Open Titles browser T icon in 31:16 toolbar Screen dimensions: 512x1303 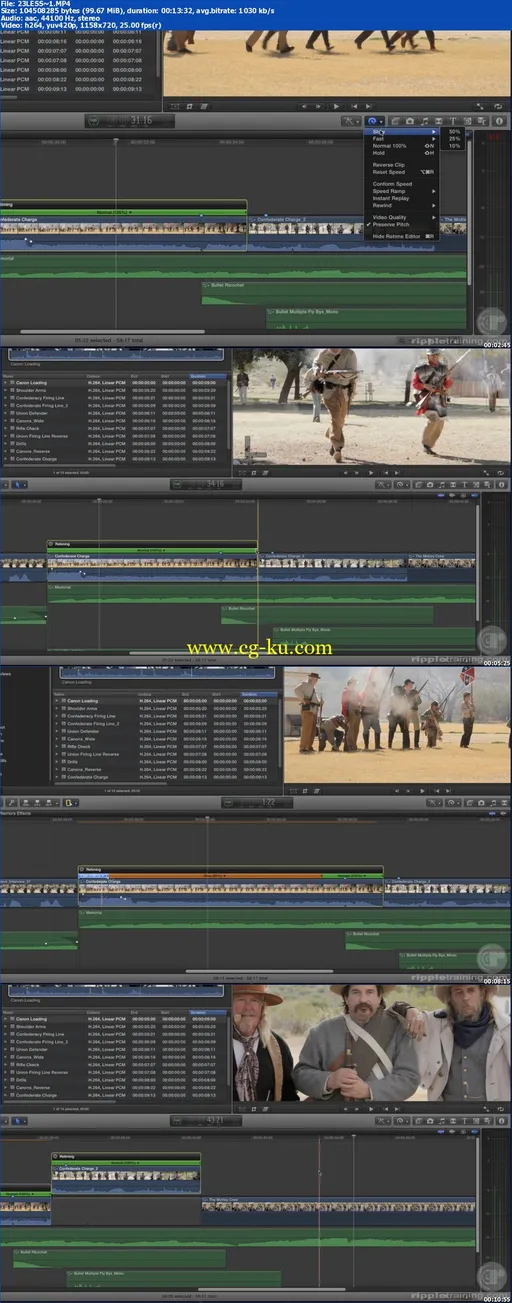point(453,121)
